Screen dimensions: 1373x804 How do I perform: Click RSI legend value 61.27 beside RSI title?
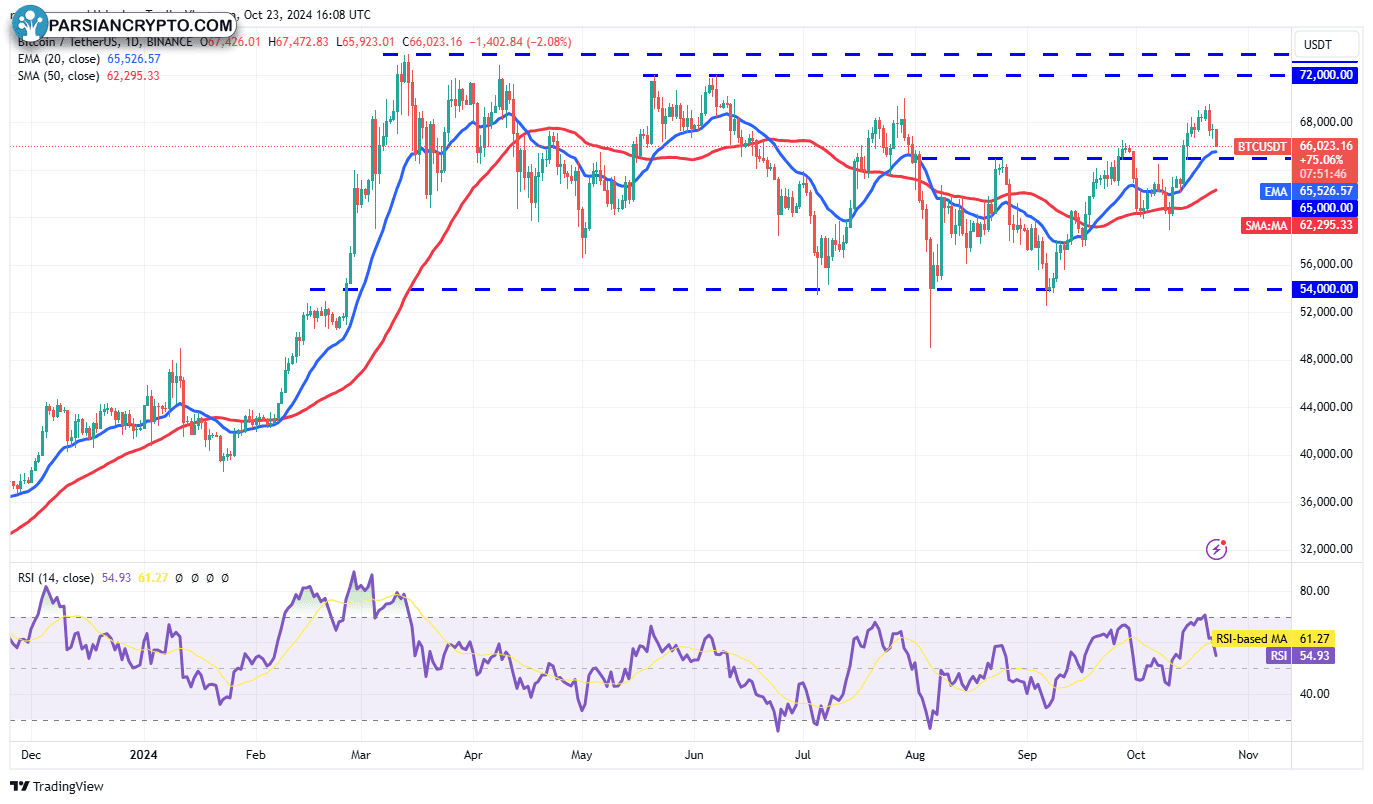152,578
